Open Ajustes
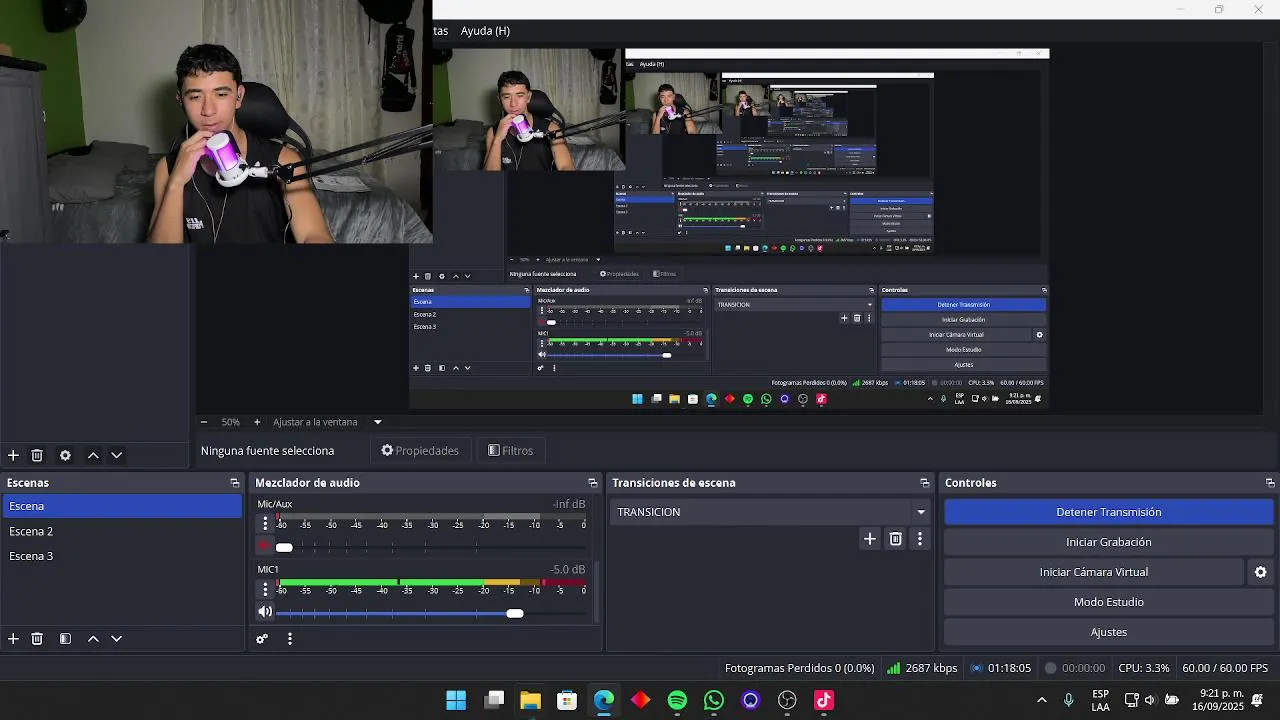The width and height of the screenshot is (1280, 720). [1108, 632]
